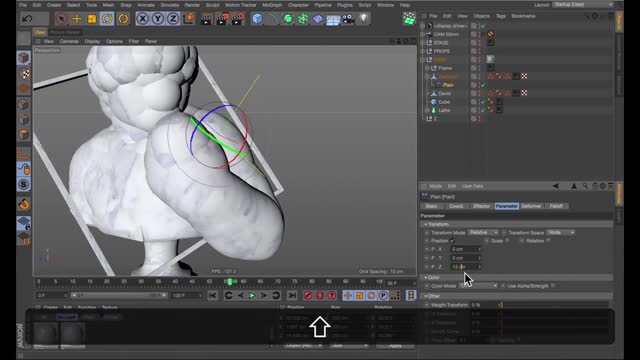Screen dimensions: 640x360
Task: Add a light object
Action: pos(364,19)
